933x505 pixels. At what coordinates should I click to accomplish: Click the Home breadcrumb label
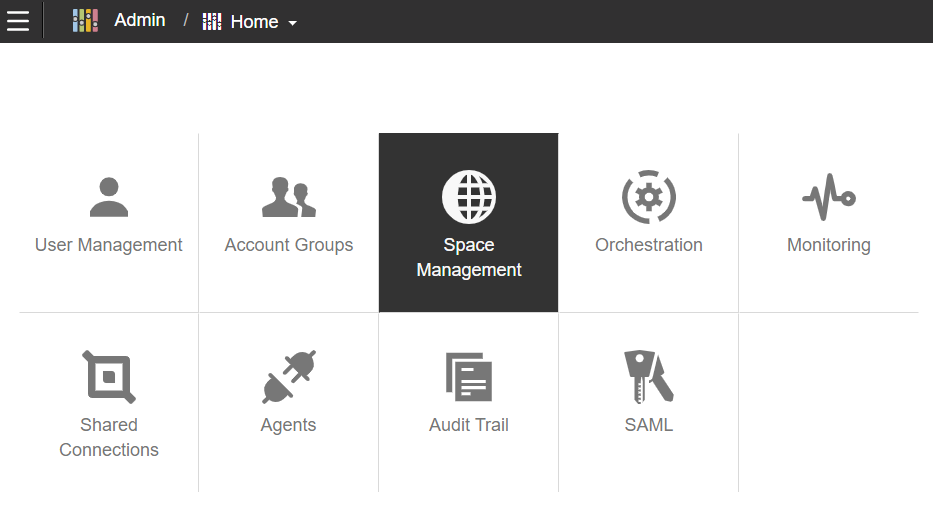(254, 22)
